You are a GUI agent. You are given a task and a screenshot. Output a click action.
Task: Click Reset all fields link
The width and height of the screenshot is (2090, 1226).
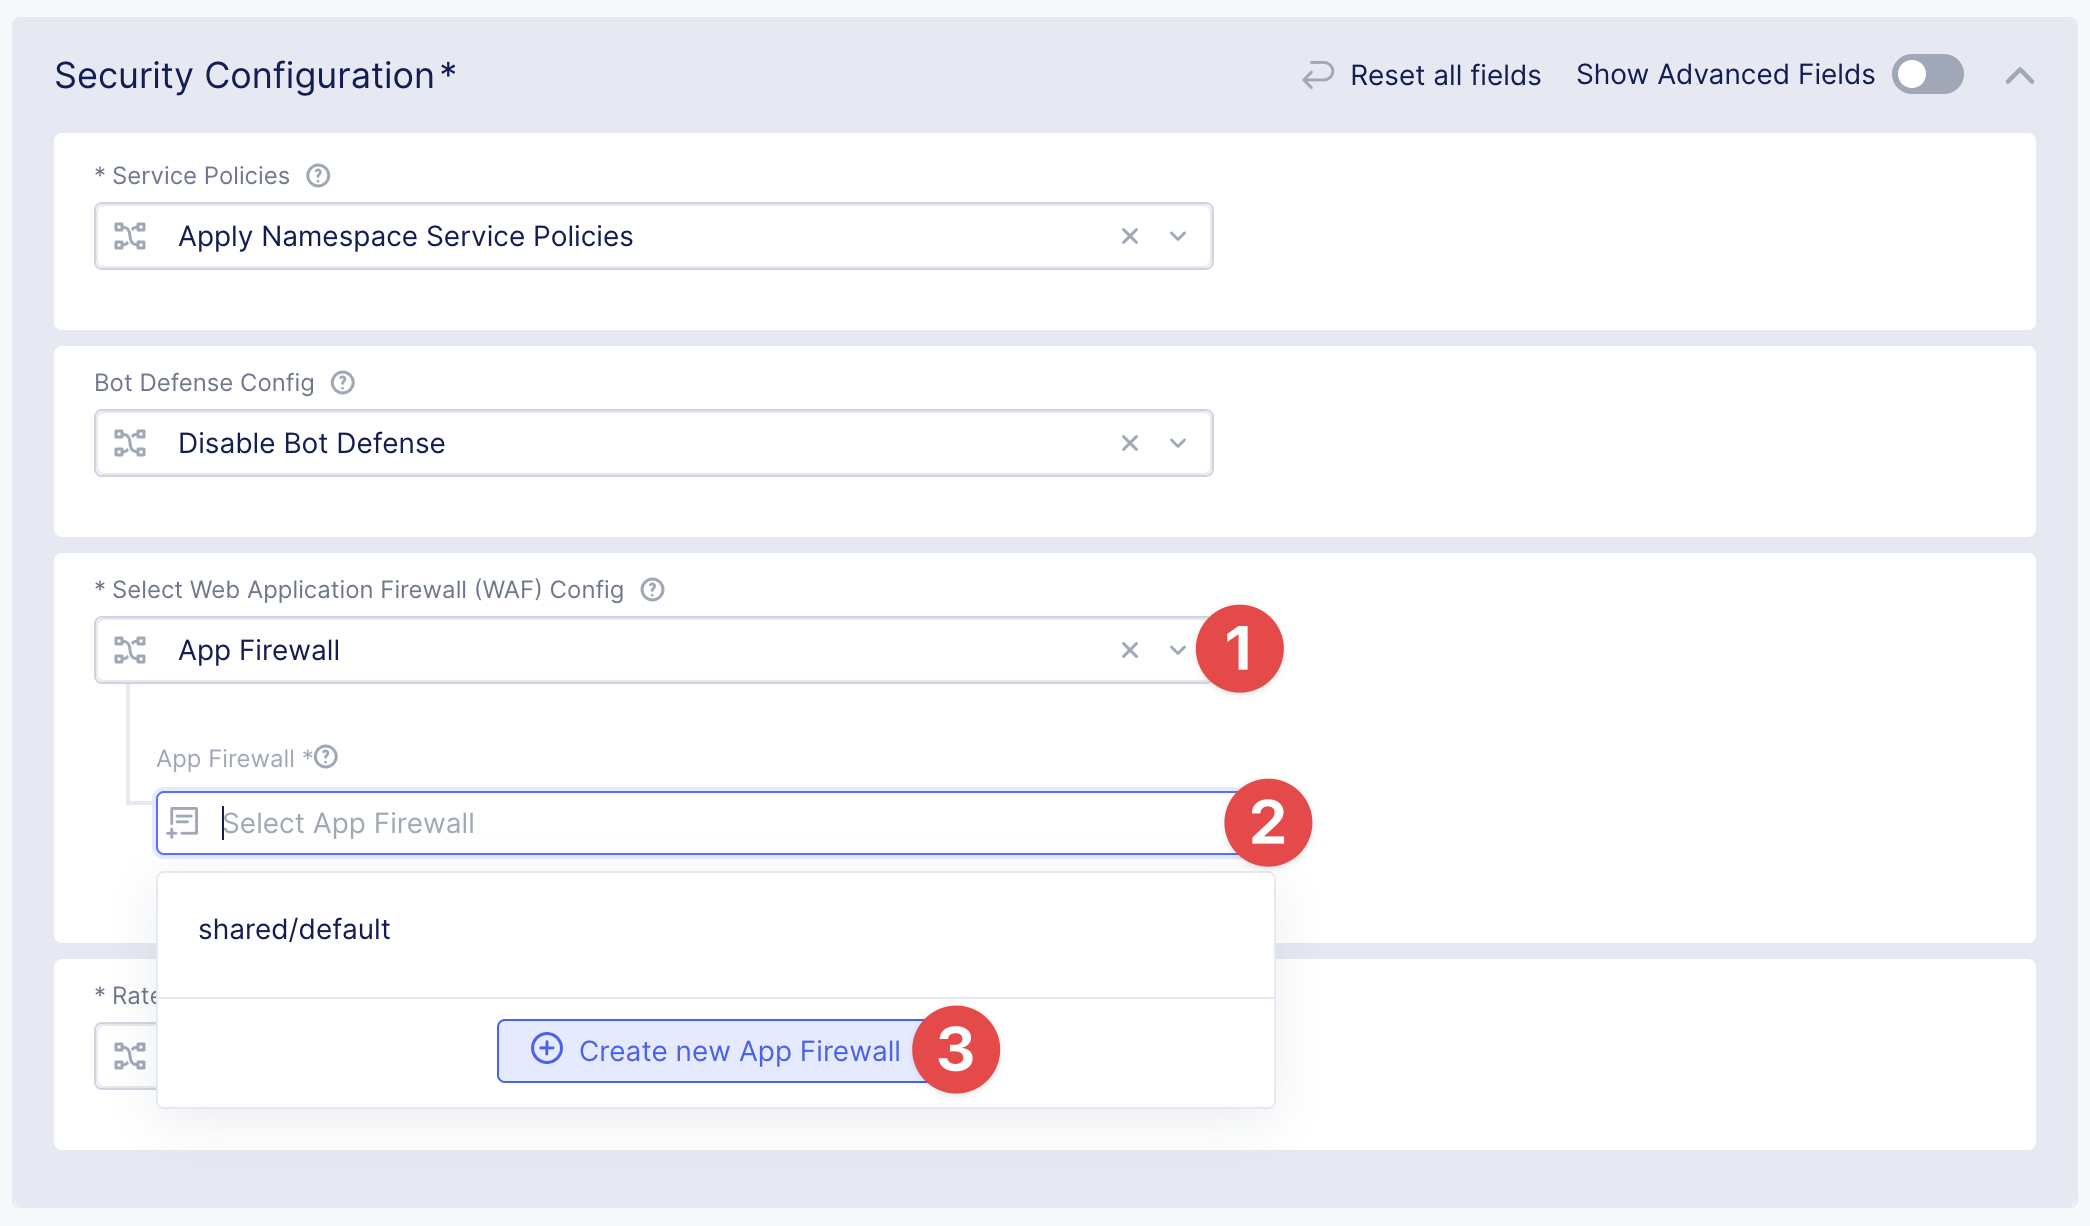pyautogui.click(x=1445, y=75)
